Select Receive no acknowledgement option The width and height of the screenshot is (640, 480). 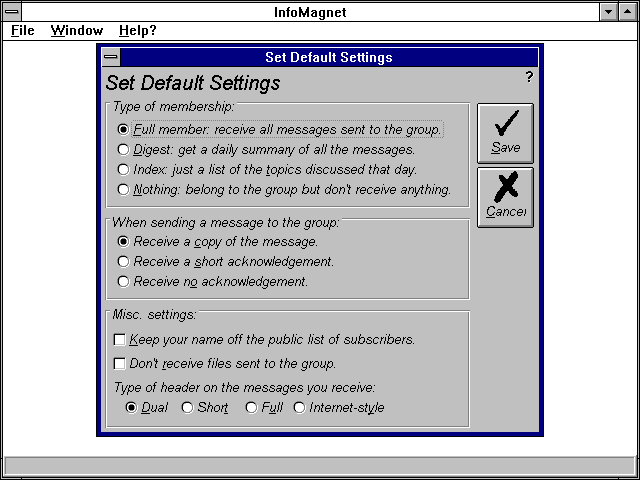point(123,281)
